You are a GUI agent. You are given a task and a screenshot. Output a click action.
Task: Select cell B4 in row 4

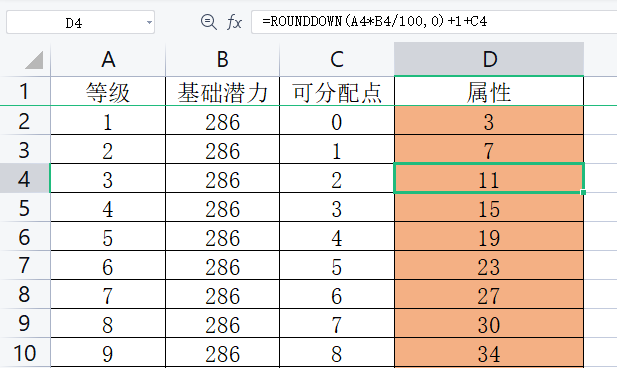click(222, 178)
